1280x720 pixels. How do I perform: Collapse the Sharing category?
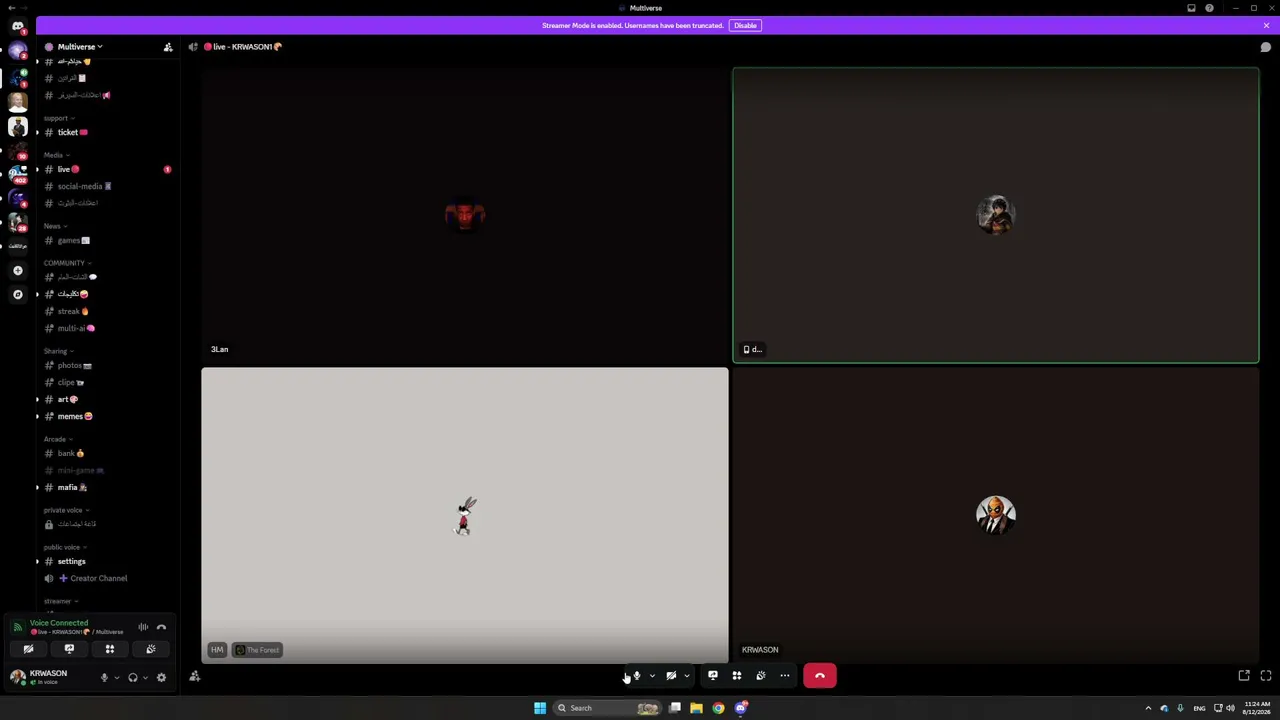tap(58, 351)
